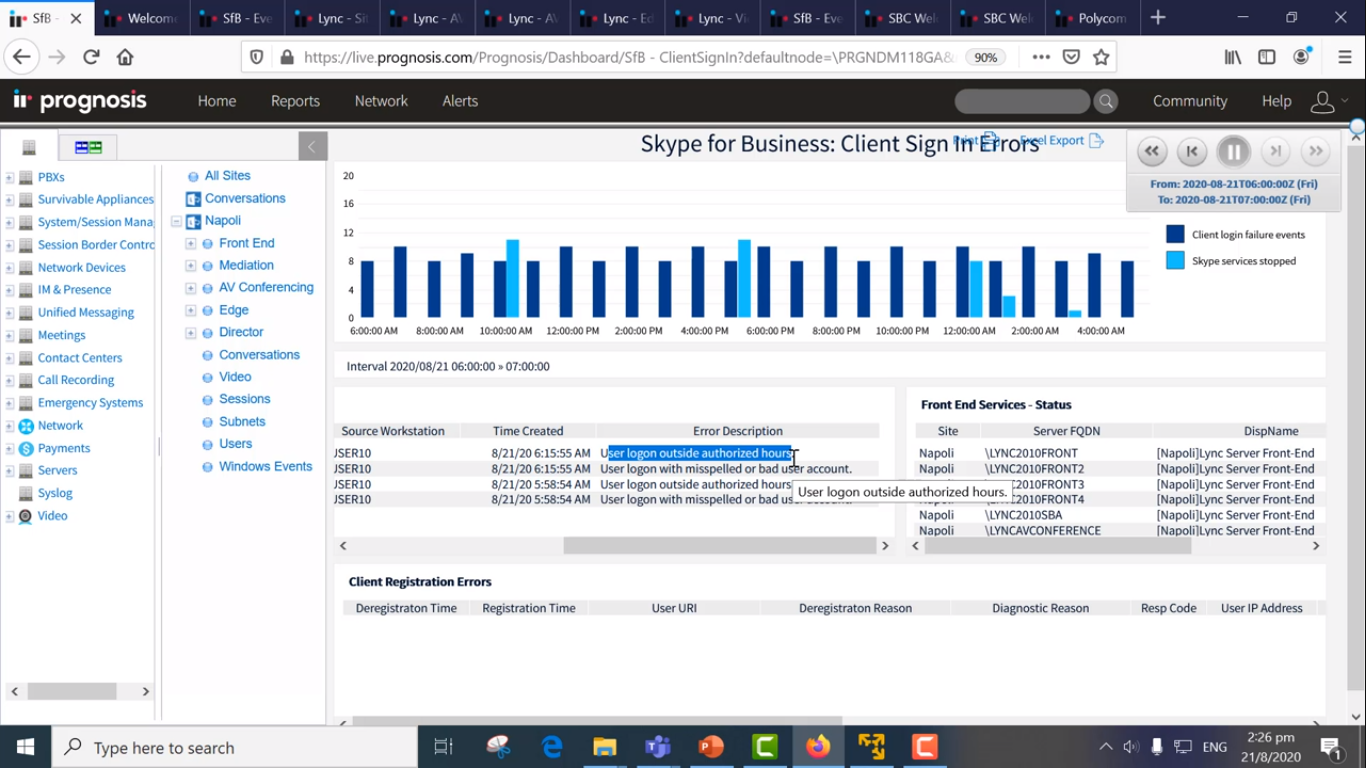Open the Windows Start menu
Image resolution: width=1366 pixels, height=768 pixels.
(x=26, y=747)
